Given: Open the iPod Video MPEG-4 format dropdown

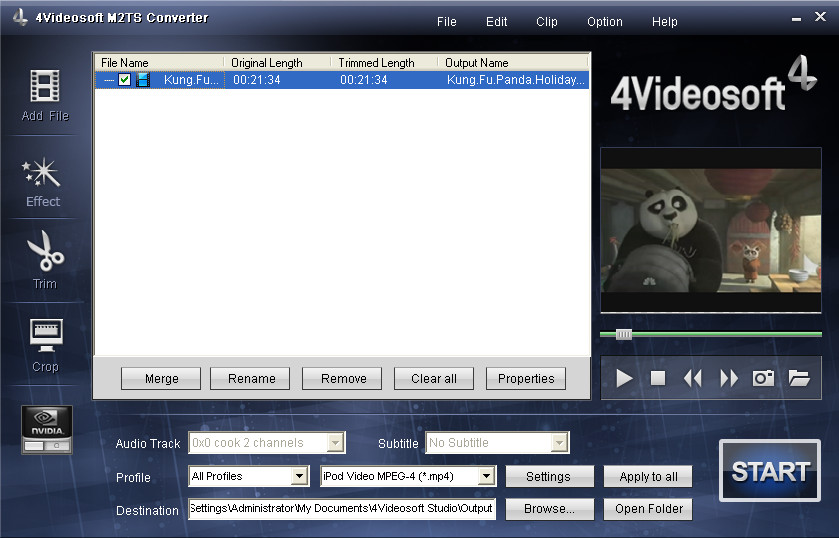Looking at the screenshot, I should click(x=487, y=477).
